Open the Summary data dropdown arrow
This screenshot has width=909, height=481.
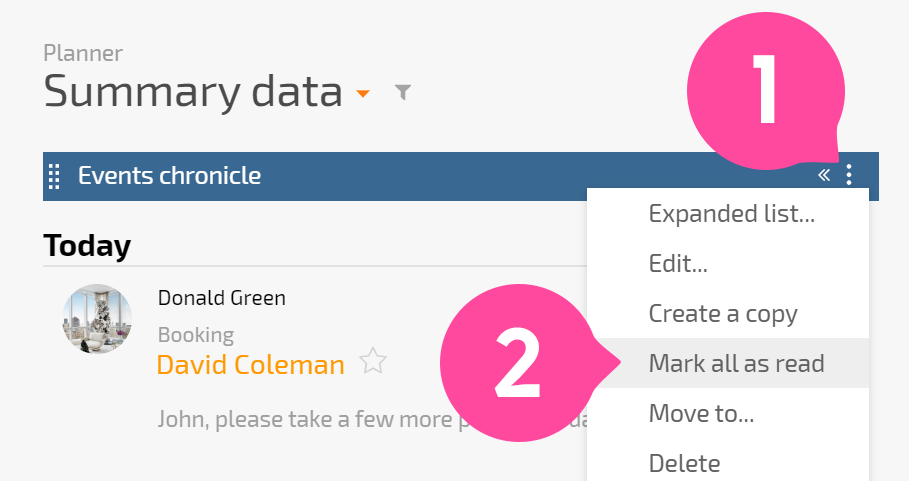[x=363, y=93]
